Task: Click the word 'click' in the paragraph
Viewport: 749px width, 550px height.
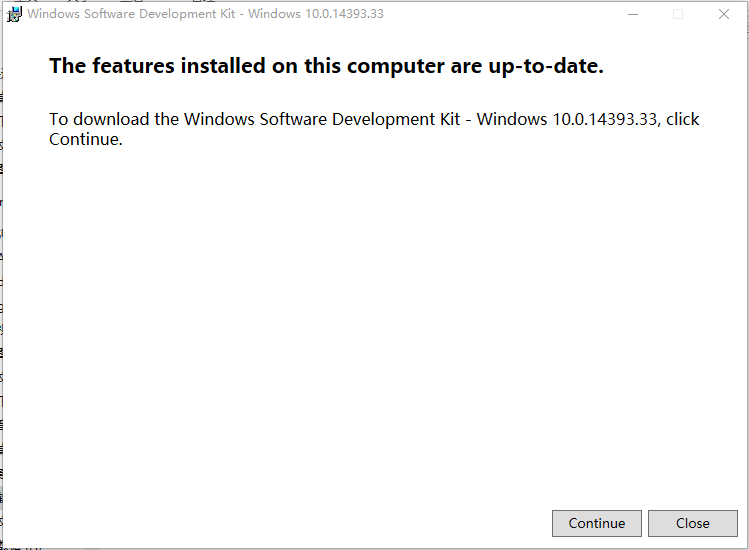Action: coord(683,119)
